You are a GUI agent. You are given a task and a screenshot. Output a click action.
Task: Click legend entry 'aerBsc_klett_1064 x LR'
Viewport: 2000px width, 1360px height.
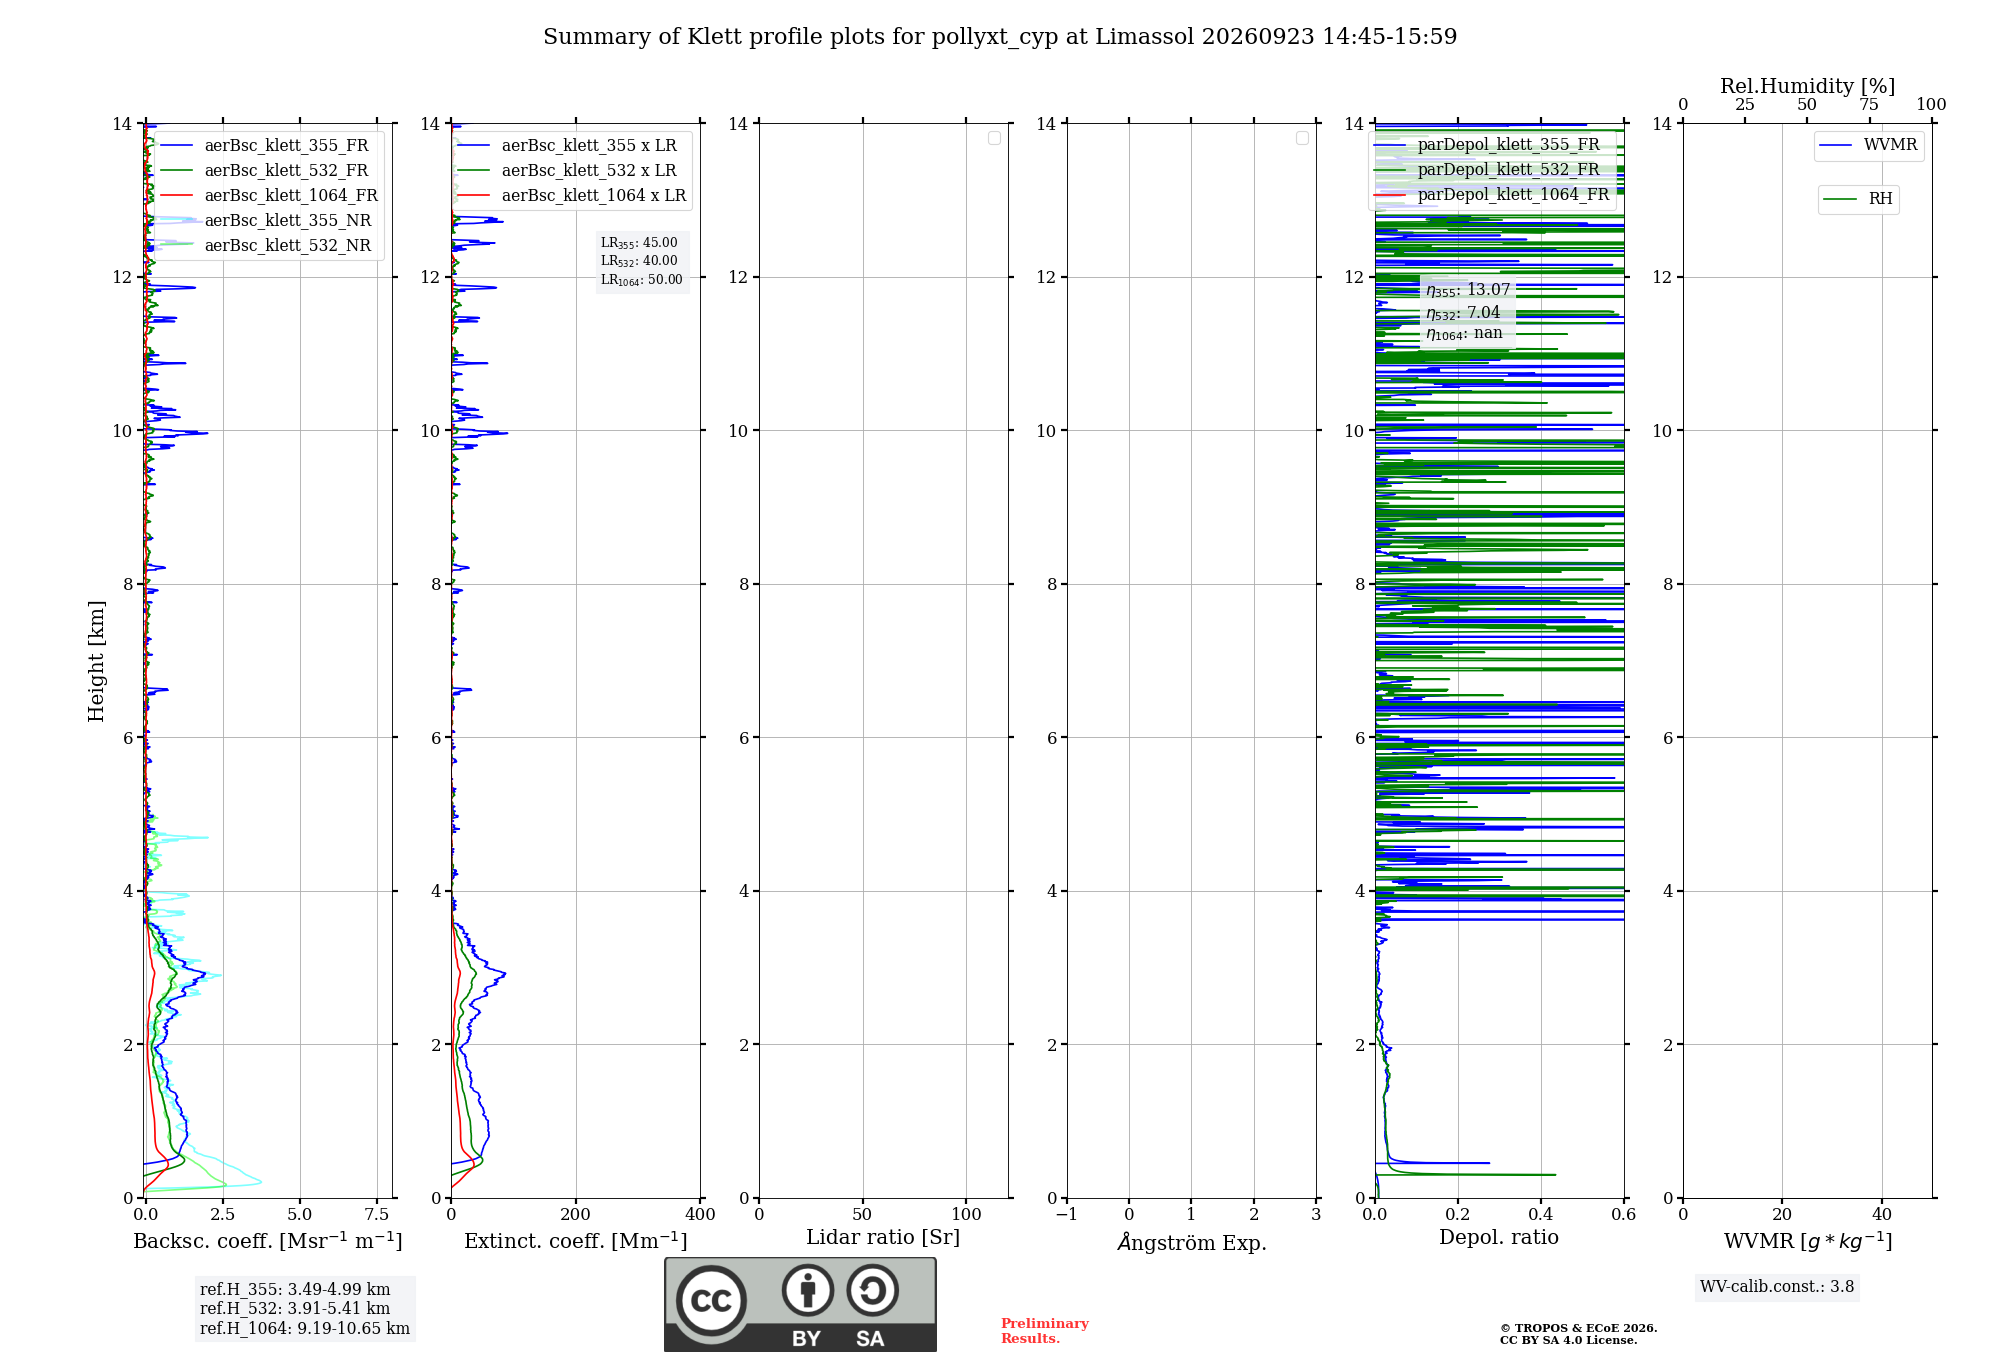573,196
